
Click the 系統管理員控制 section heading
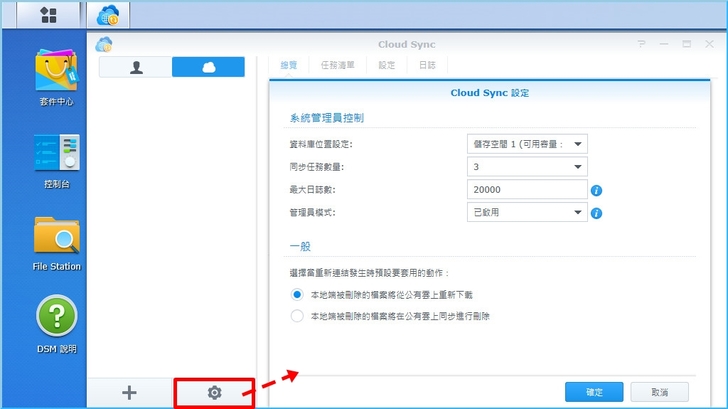click(327, 118)
